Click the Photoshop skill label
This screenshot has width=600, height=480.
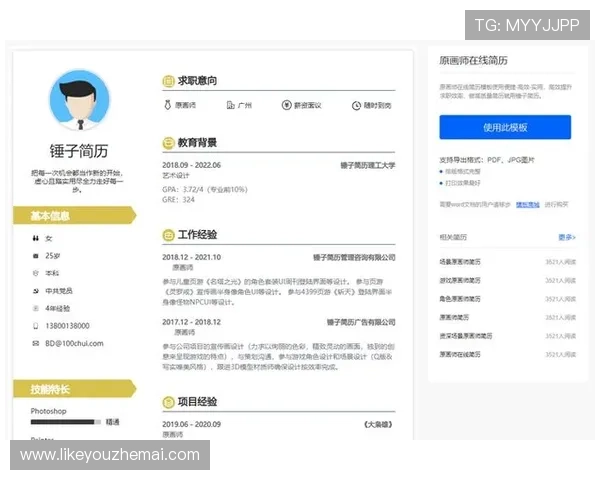[48, 411]
